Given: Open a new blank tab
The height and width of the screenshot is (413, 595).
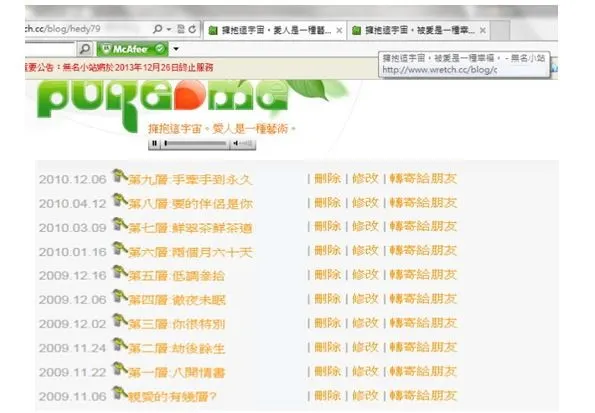Looking at the screenshot, I should [500, 30].
